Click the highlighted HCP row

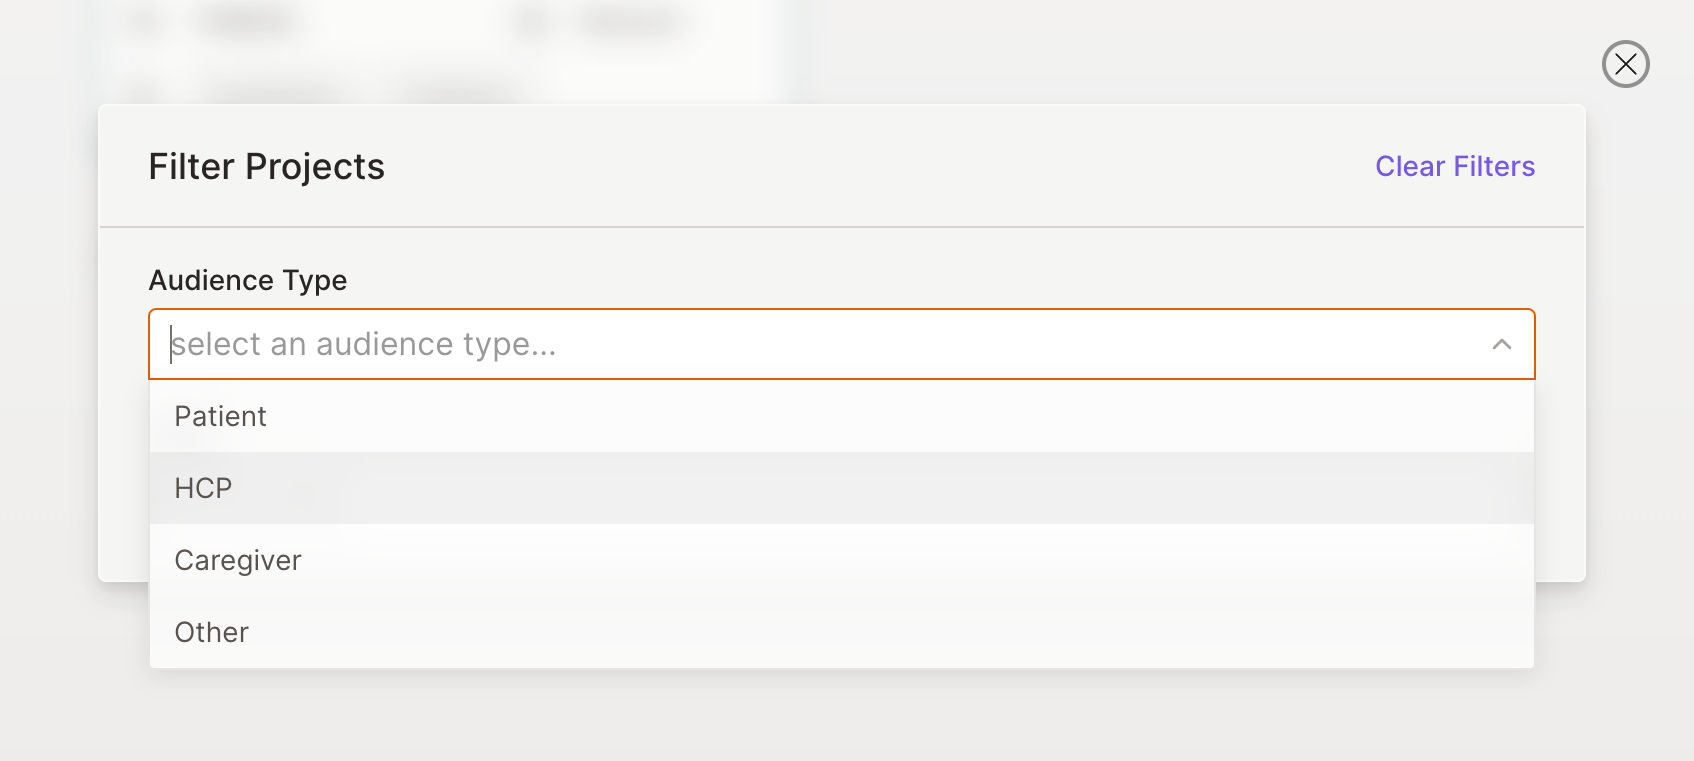[840, 488]
